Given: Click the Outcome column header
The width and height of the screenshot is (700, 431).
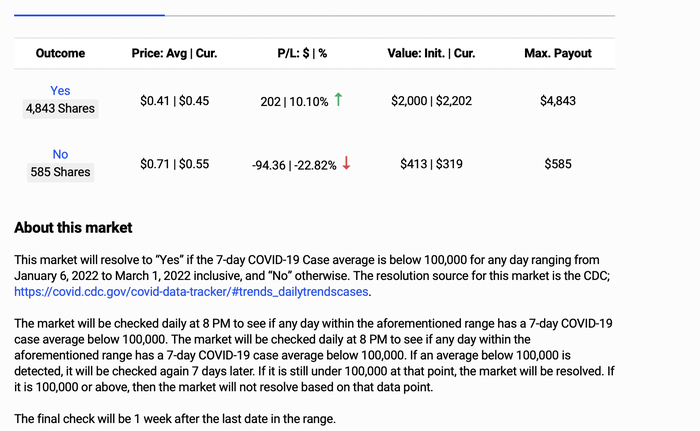Looking at the screenshot, I should (x=60, y=53).
